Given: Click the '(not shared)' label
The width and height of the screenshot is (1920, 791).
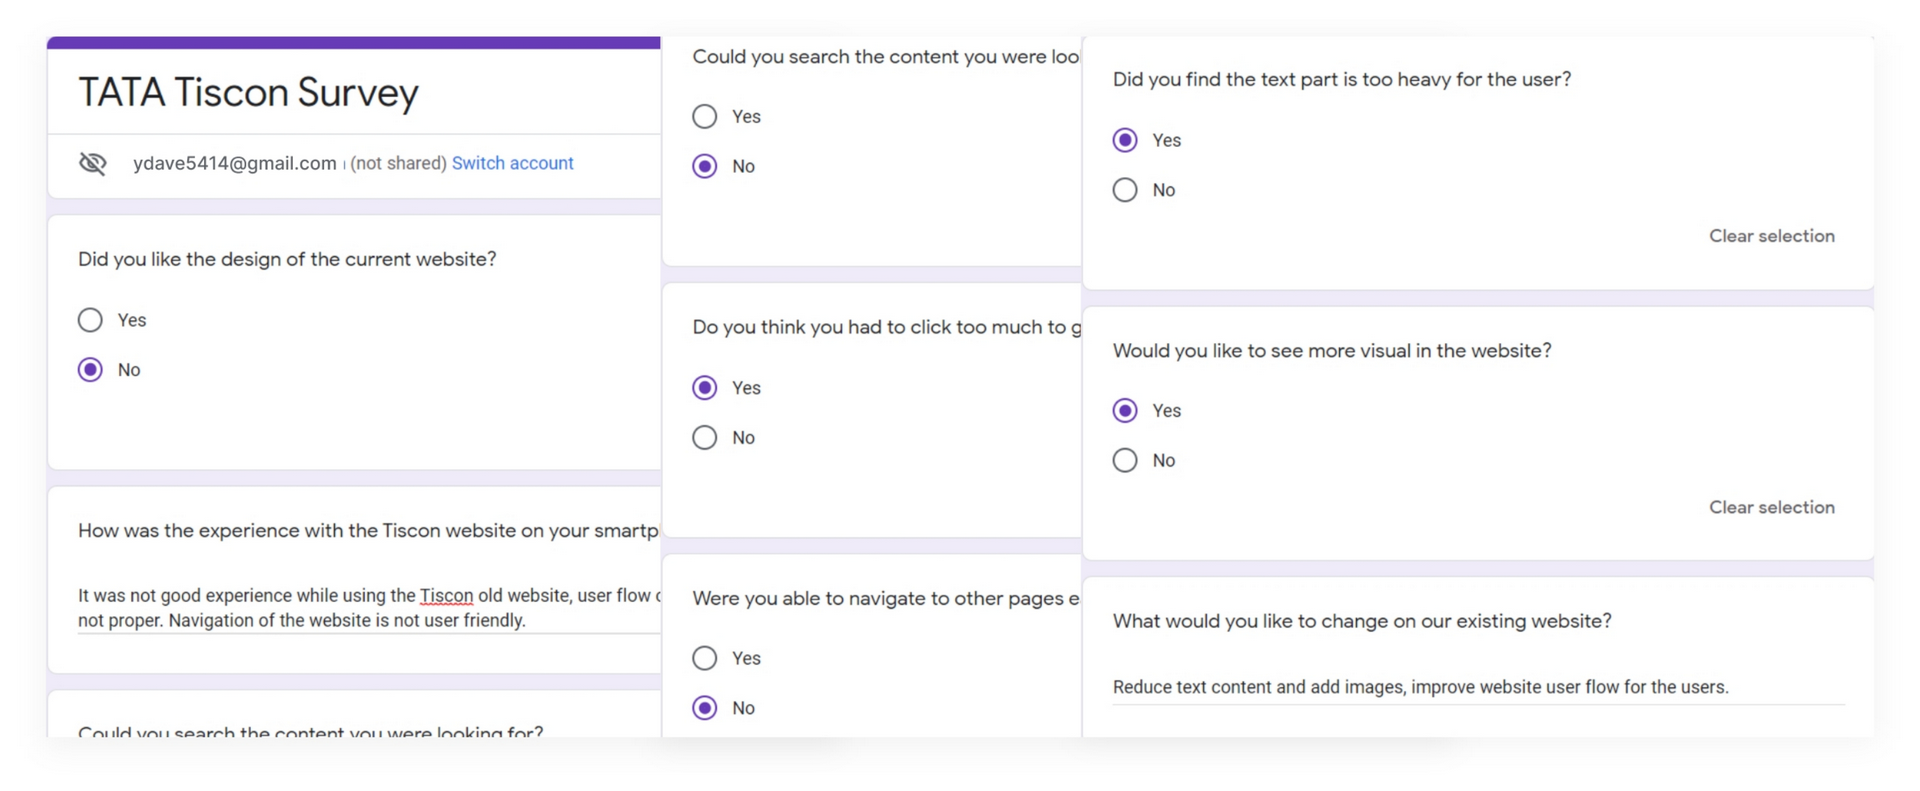Looking at the screenshot, I should coord(398,163).
